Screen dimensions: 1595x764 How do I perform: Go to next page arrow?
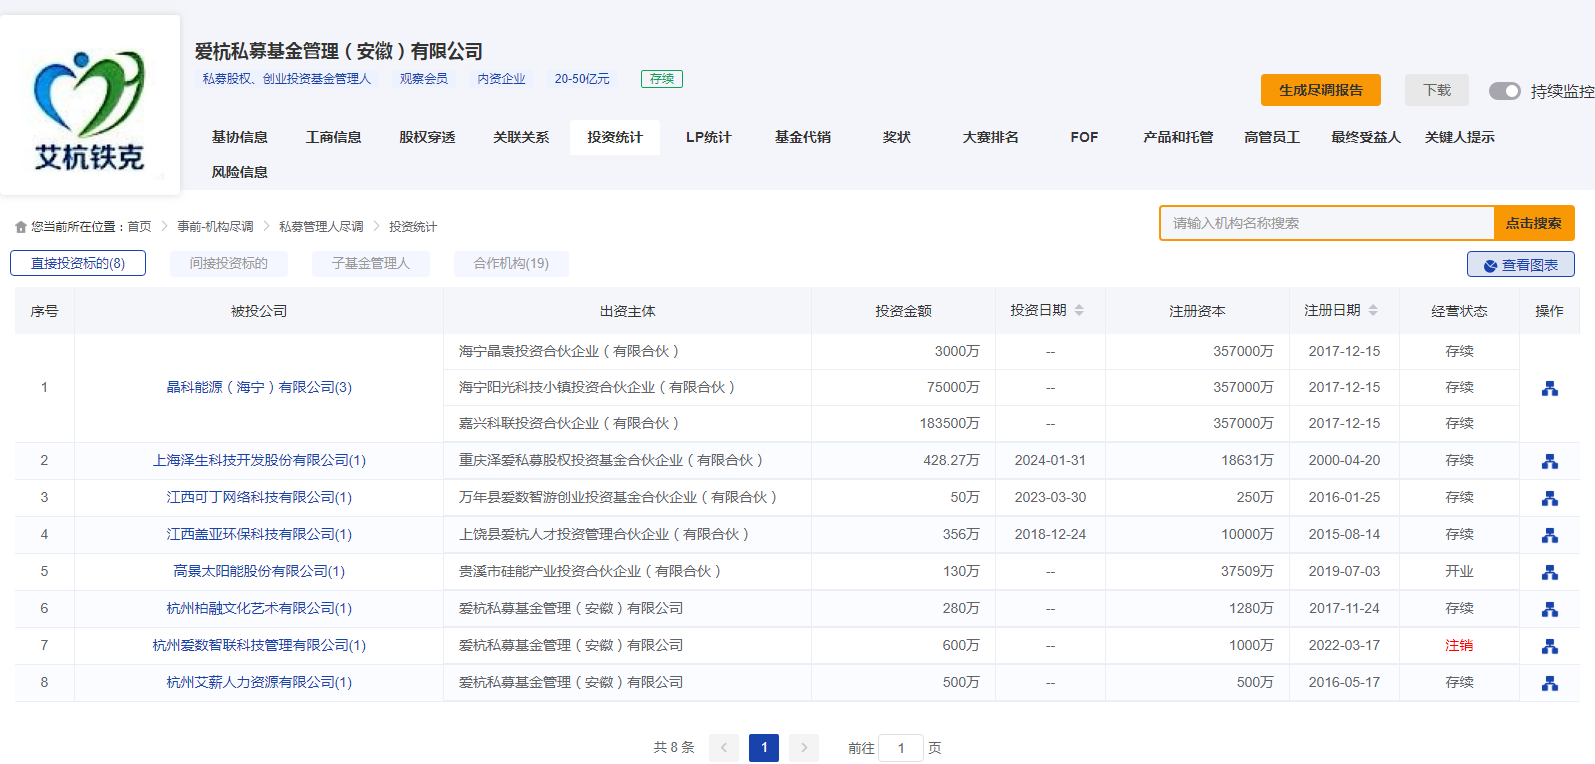pyautogui.click(x=803, y=748)
